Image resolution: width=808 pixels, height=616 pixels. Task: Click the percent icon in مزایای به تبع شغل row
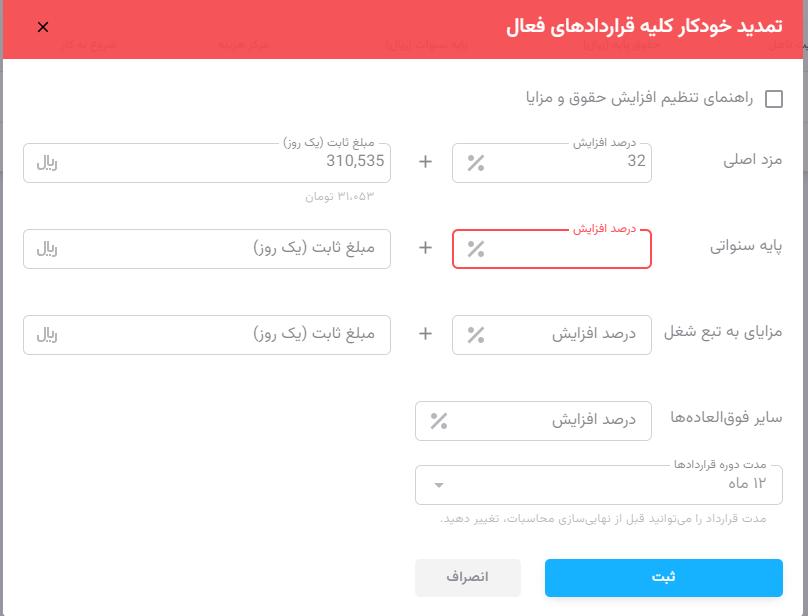coord(476,335)
